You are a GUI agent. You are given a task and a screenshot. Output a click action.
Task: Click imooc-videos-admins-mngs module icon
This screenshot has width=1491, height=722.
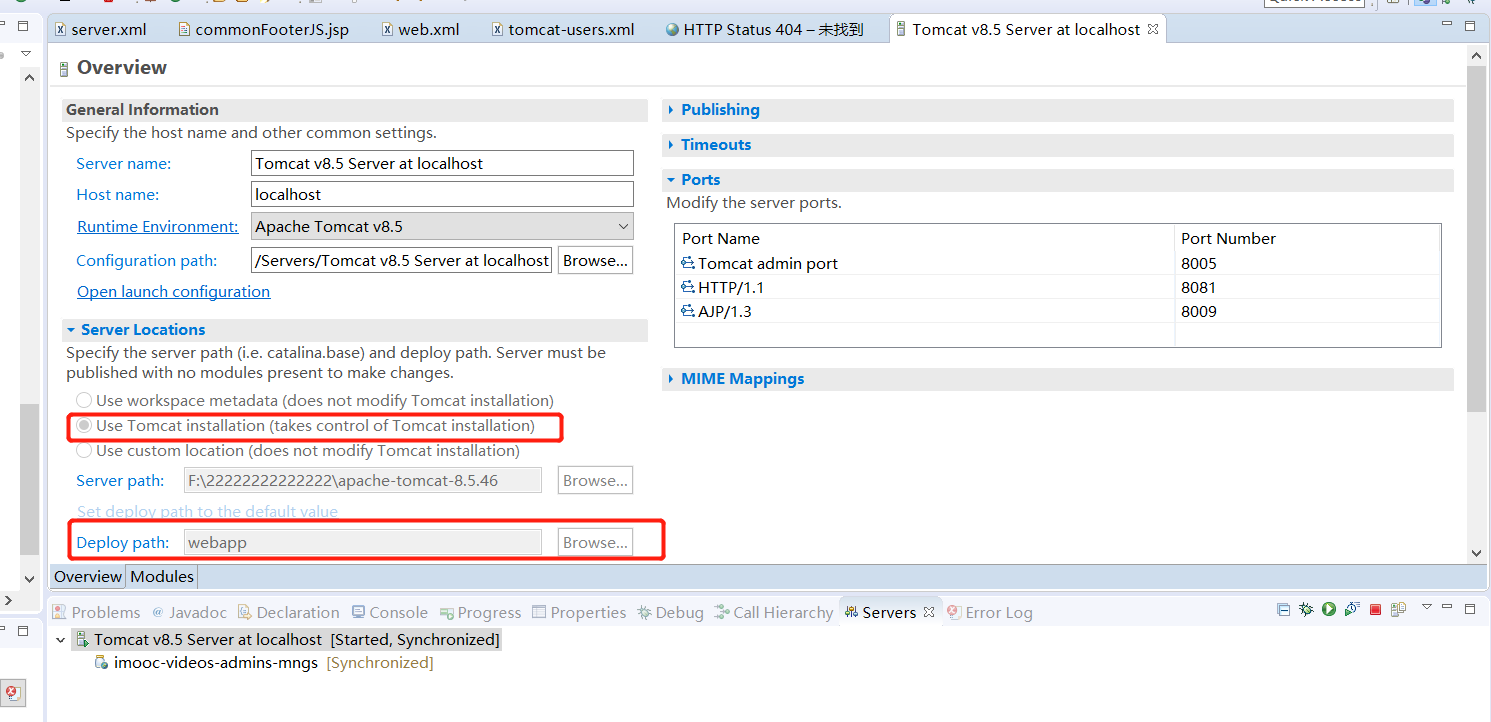pyautogui.click(x=101, y=662)
